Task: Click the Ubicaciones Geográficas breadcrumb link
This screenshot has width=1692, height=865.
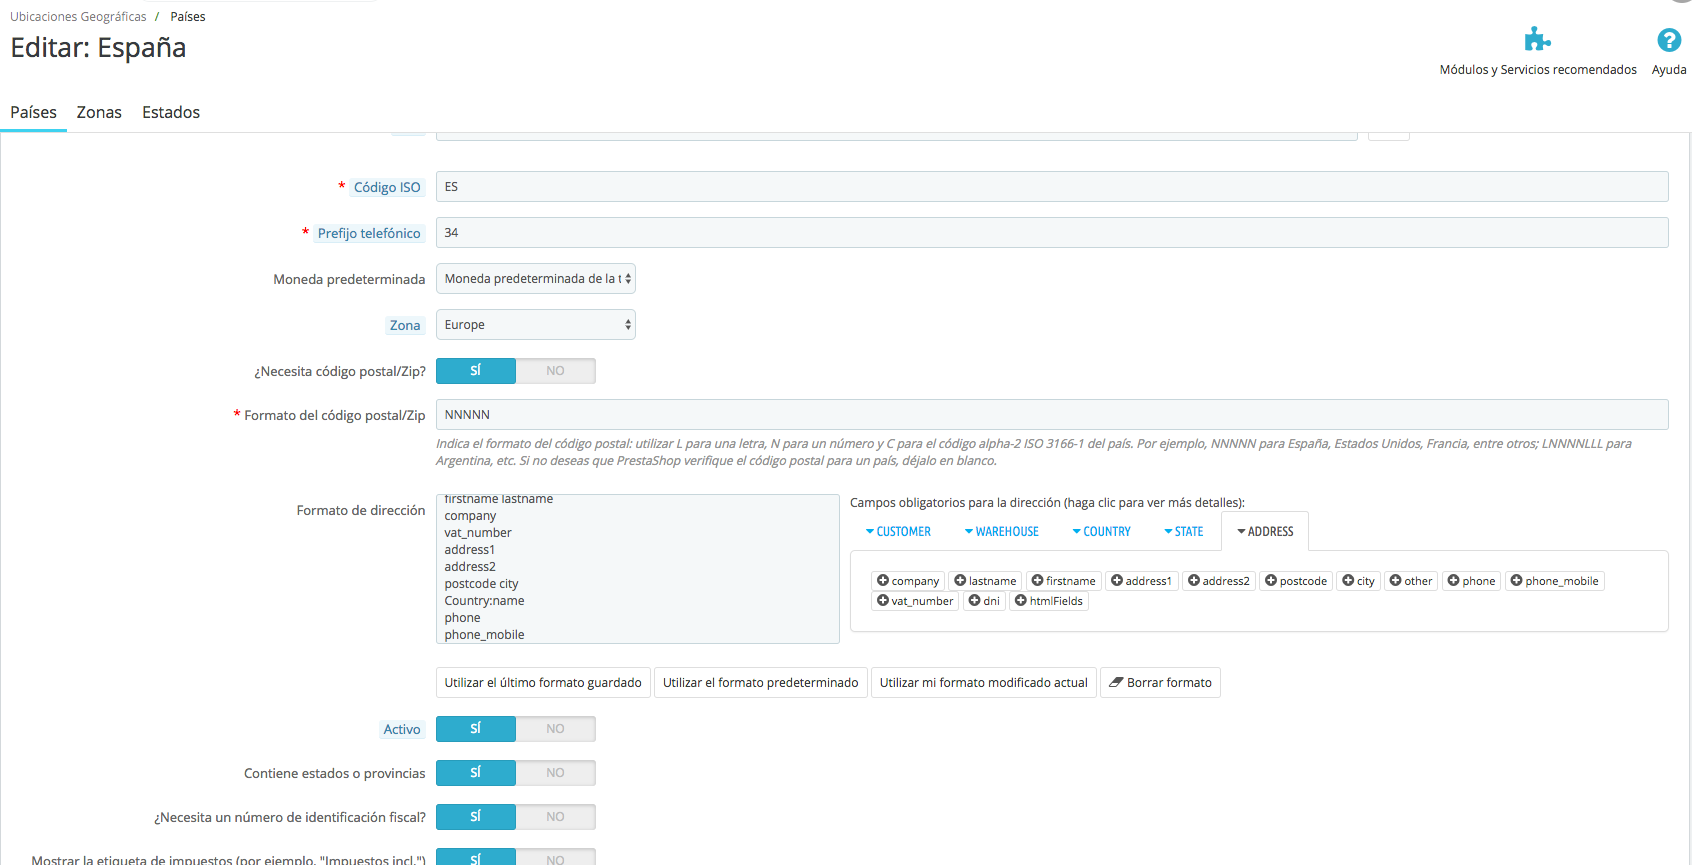Action: [78, 17]
